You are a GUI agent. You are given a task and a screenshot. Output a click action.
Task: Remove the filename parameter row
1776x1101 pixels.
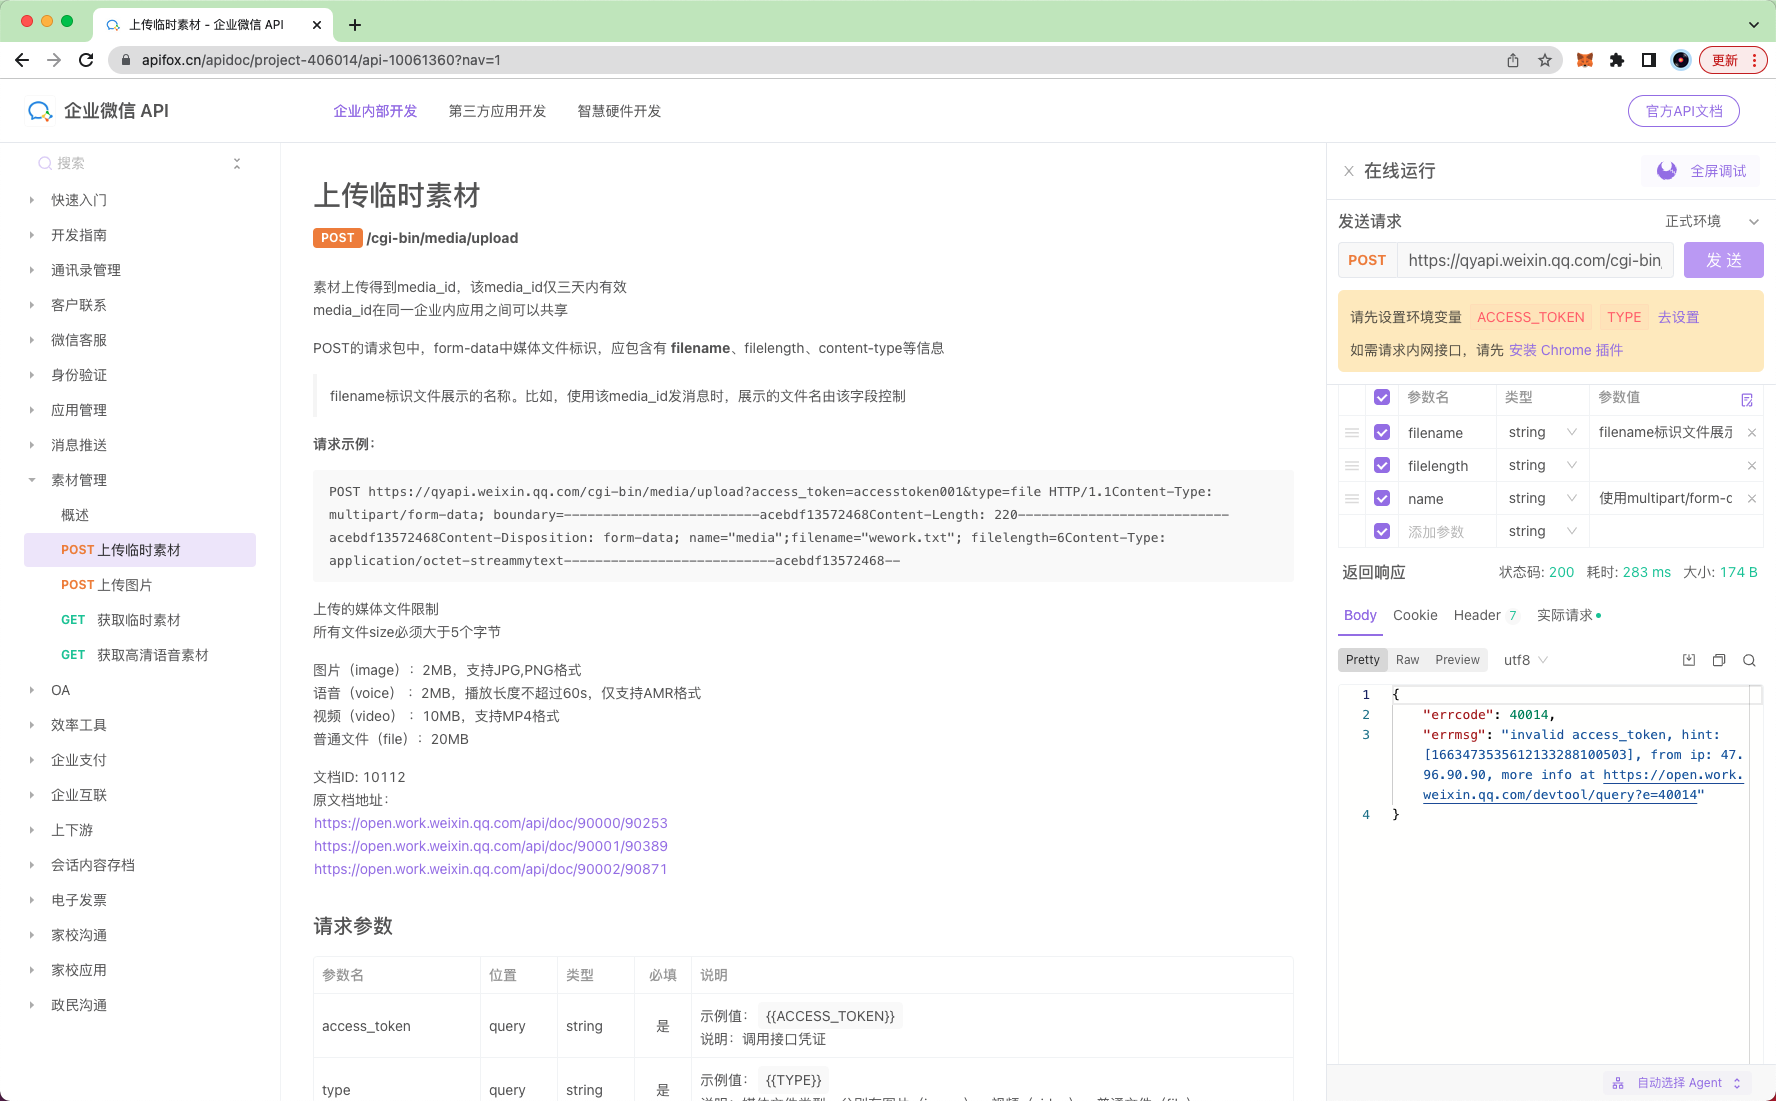coord(1752,433)
